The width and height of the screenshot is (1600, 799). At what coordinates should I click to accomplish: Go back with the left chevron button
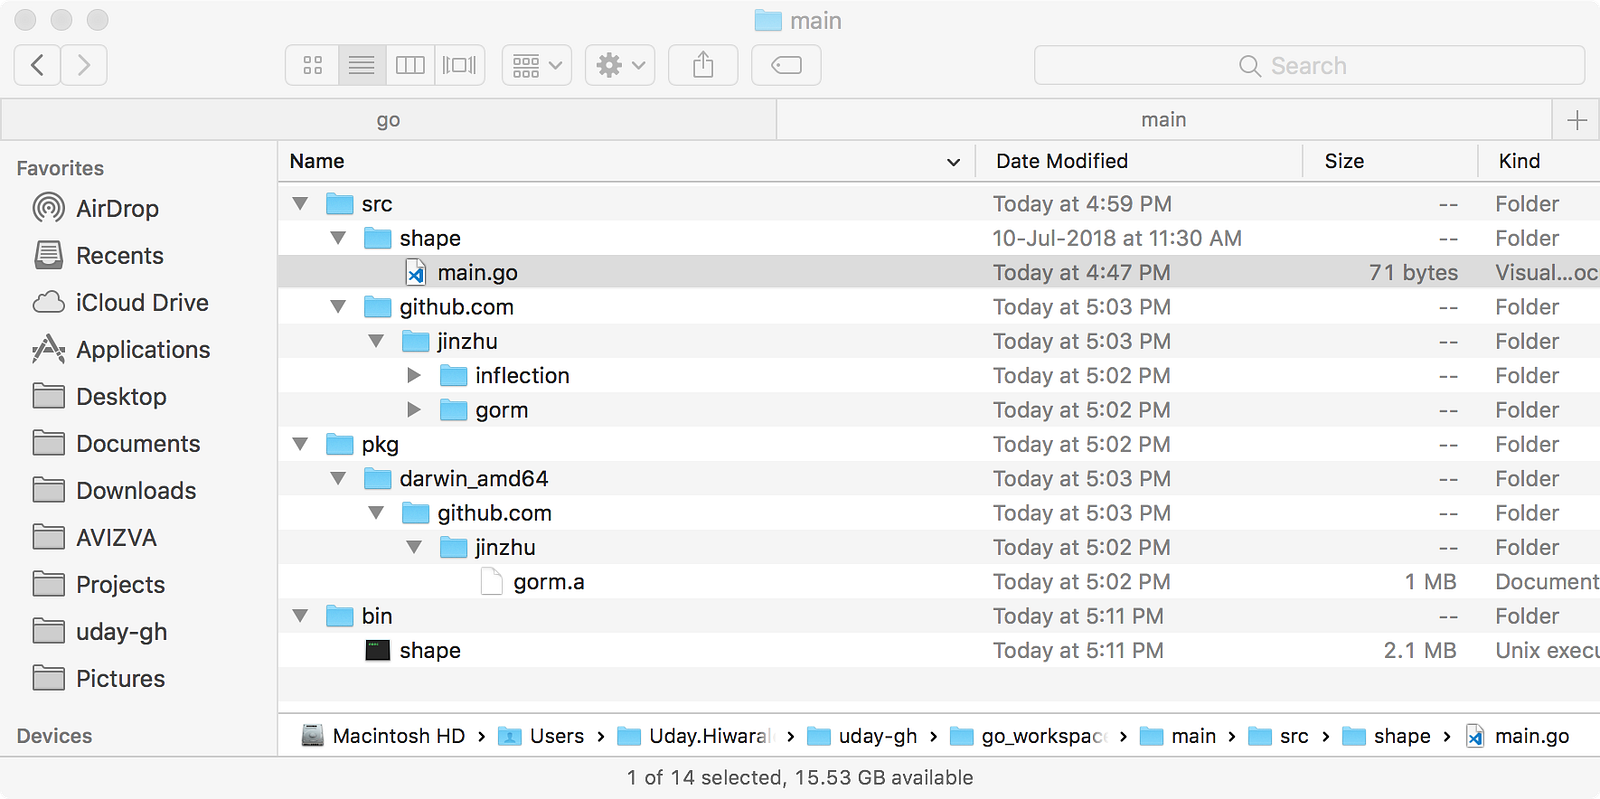37,65
